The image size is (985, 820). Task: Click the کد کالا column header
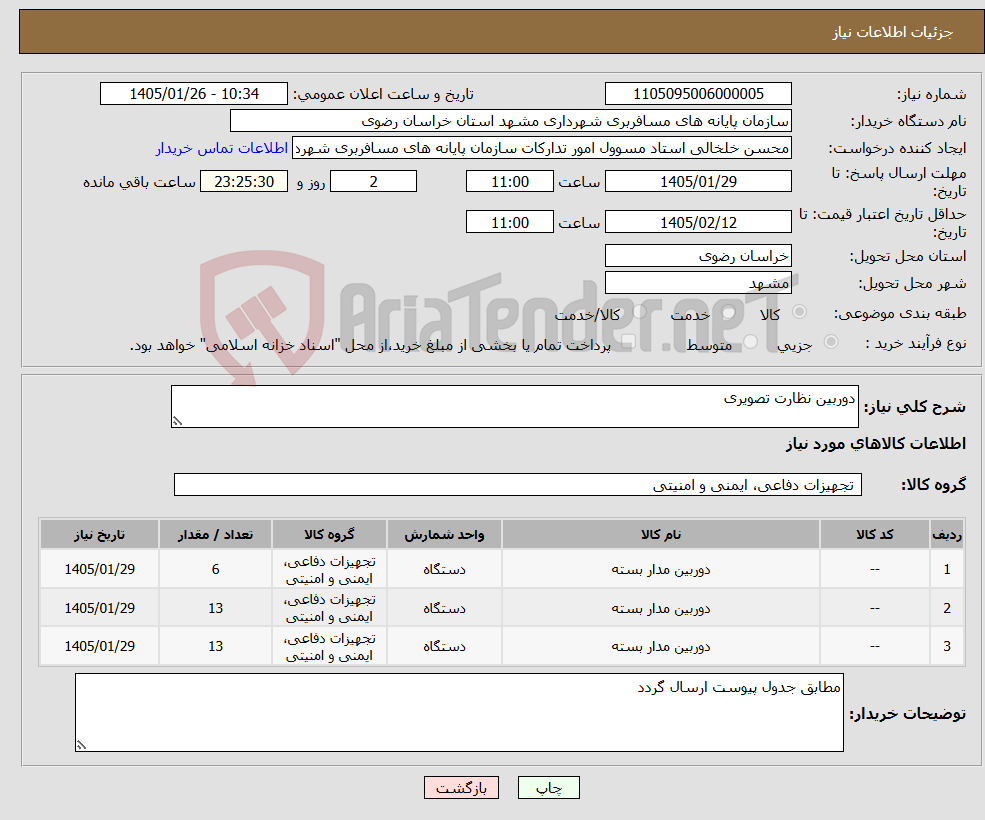(x=875, y=534)
